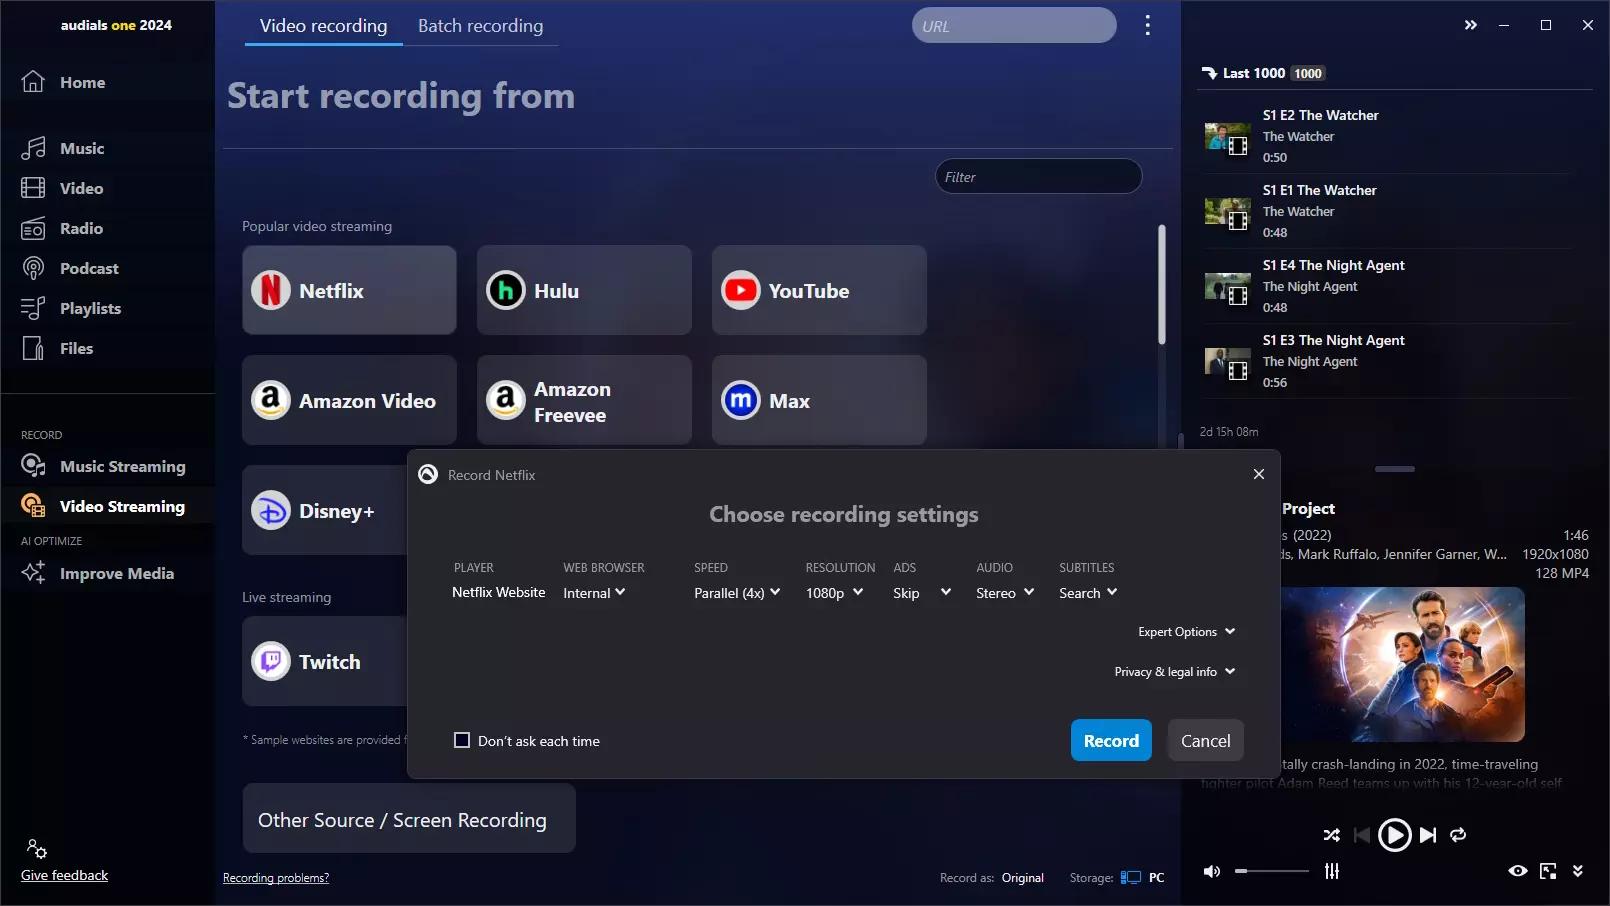
Task: Expand Privacy & legal info section
Action: click(x=1175, y=672)
